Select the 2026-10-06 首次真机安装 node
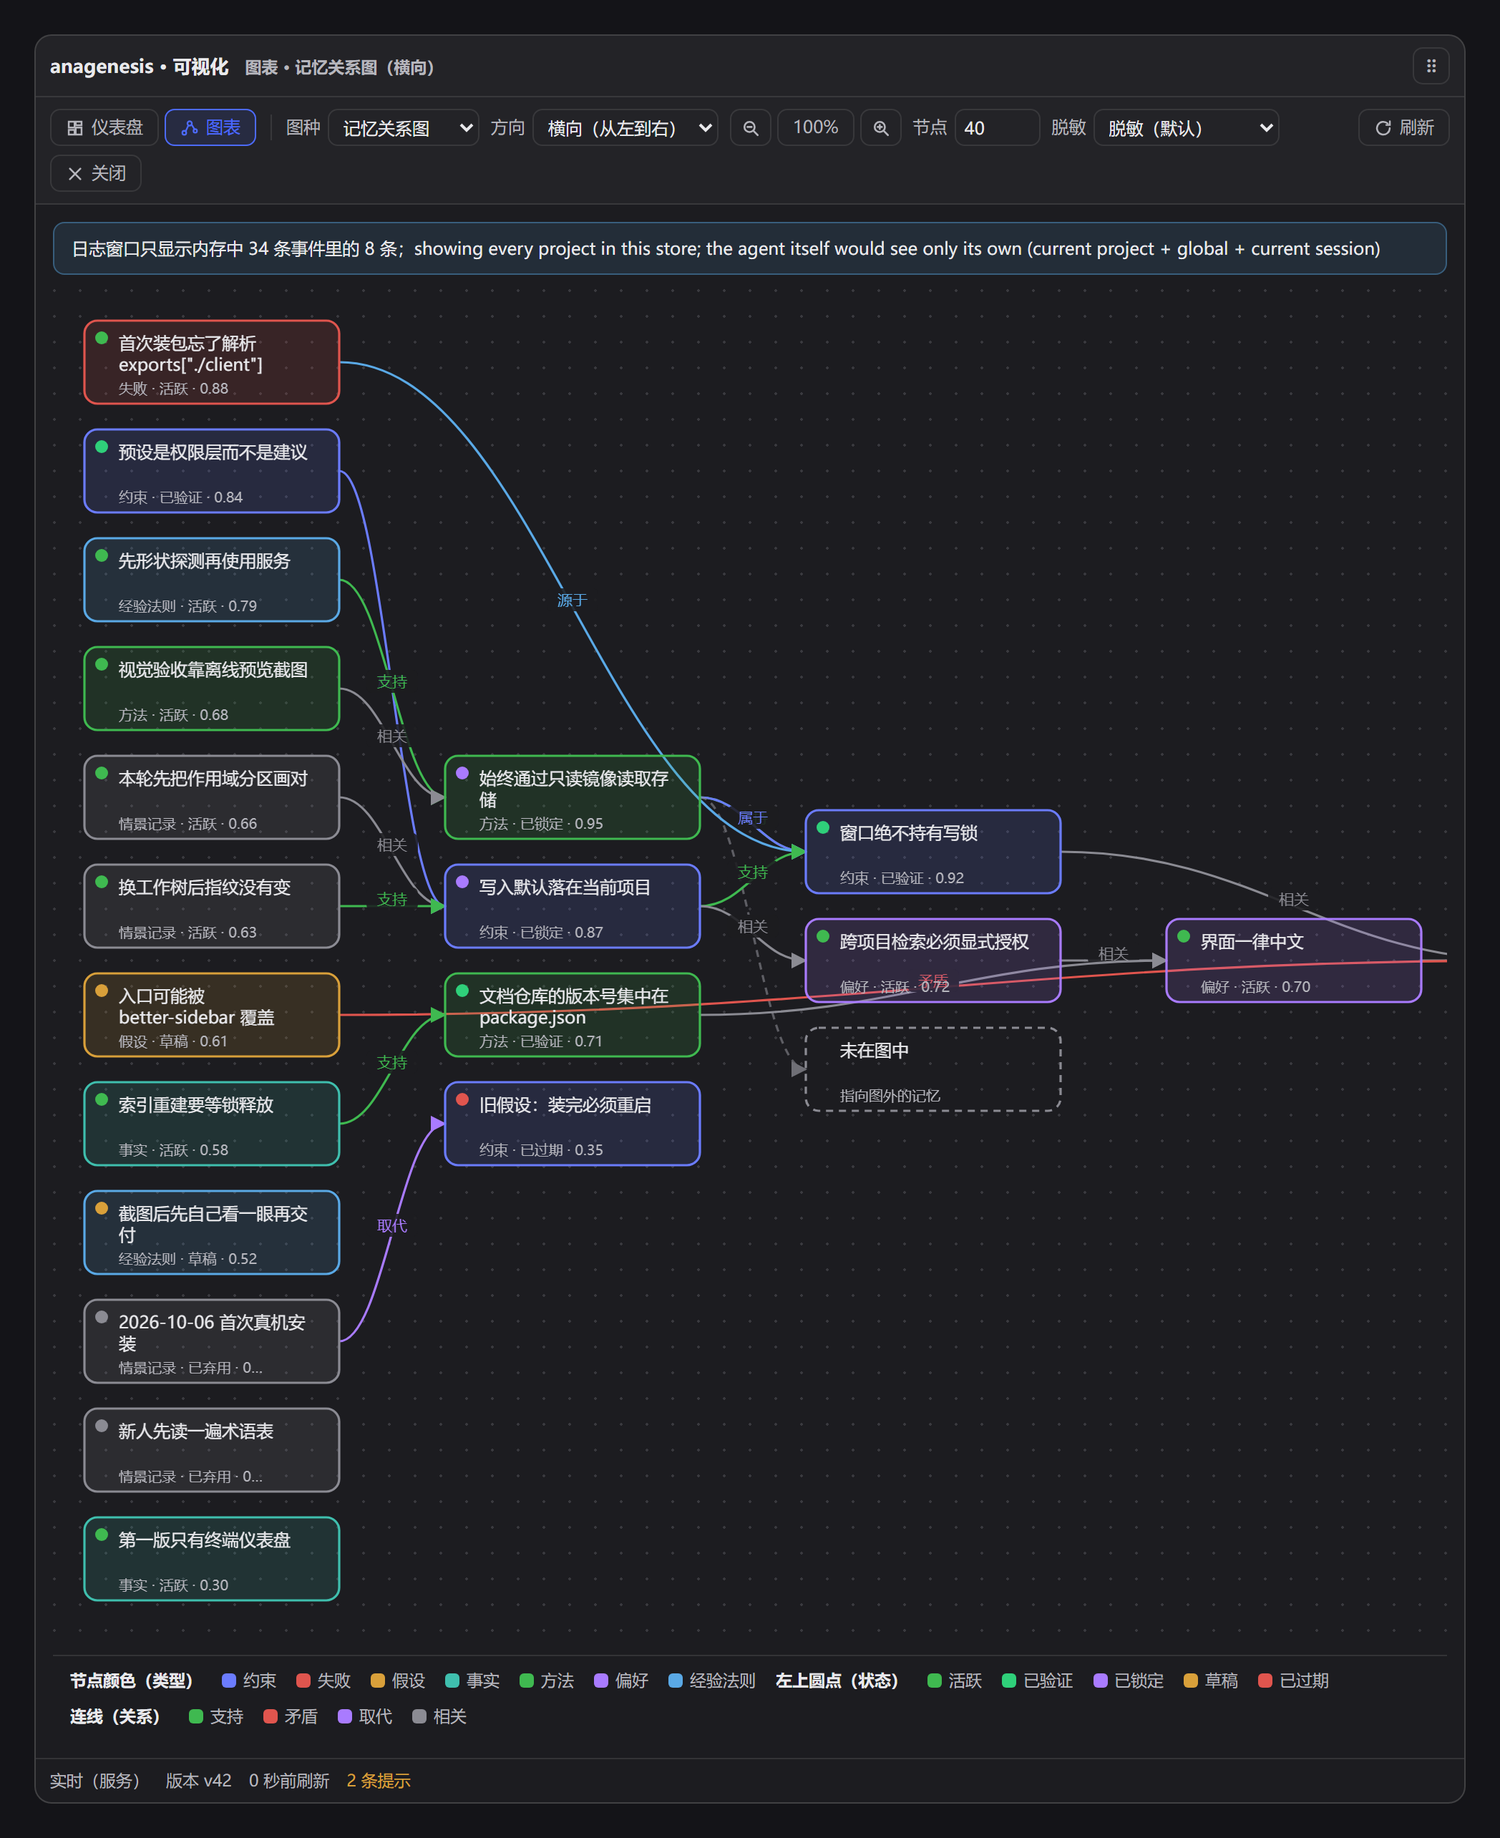The width and height of the screenshot is (1500, 1838). pos(212,1342)
